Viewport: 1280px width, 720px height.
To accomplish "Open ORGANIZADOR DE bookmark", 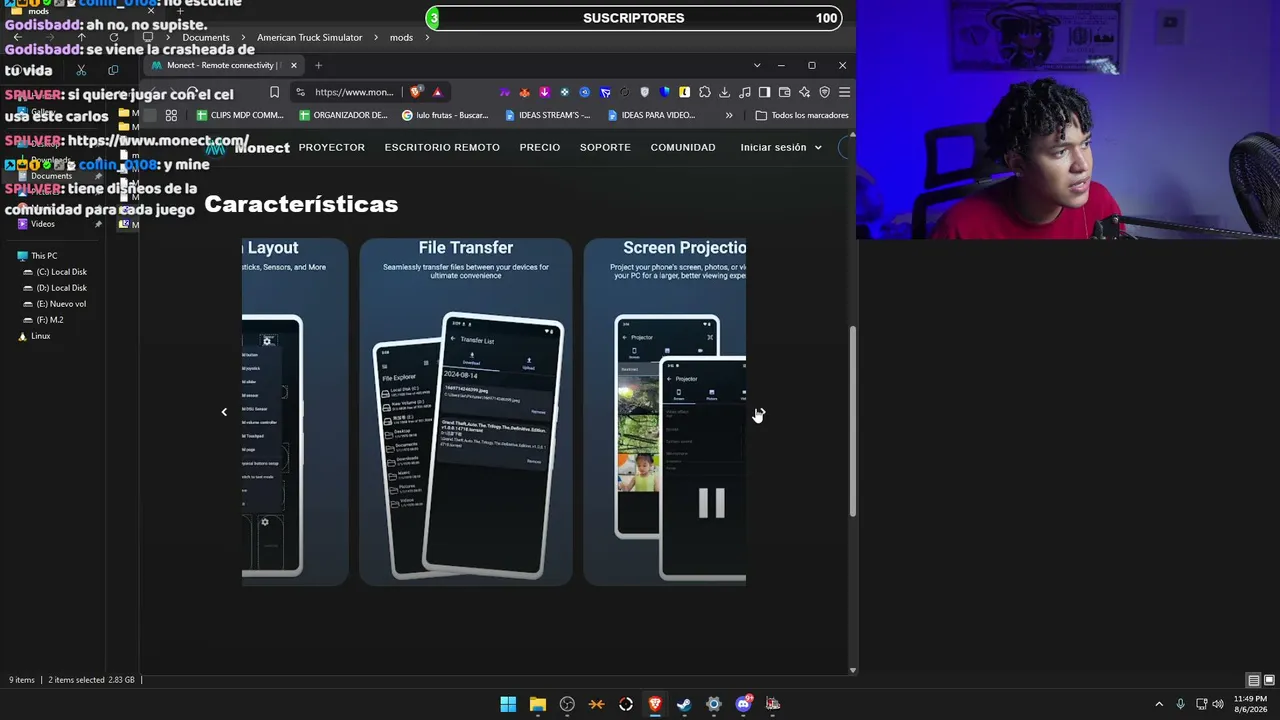I will click(x=342, y=115).
